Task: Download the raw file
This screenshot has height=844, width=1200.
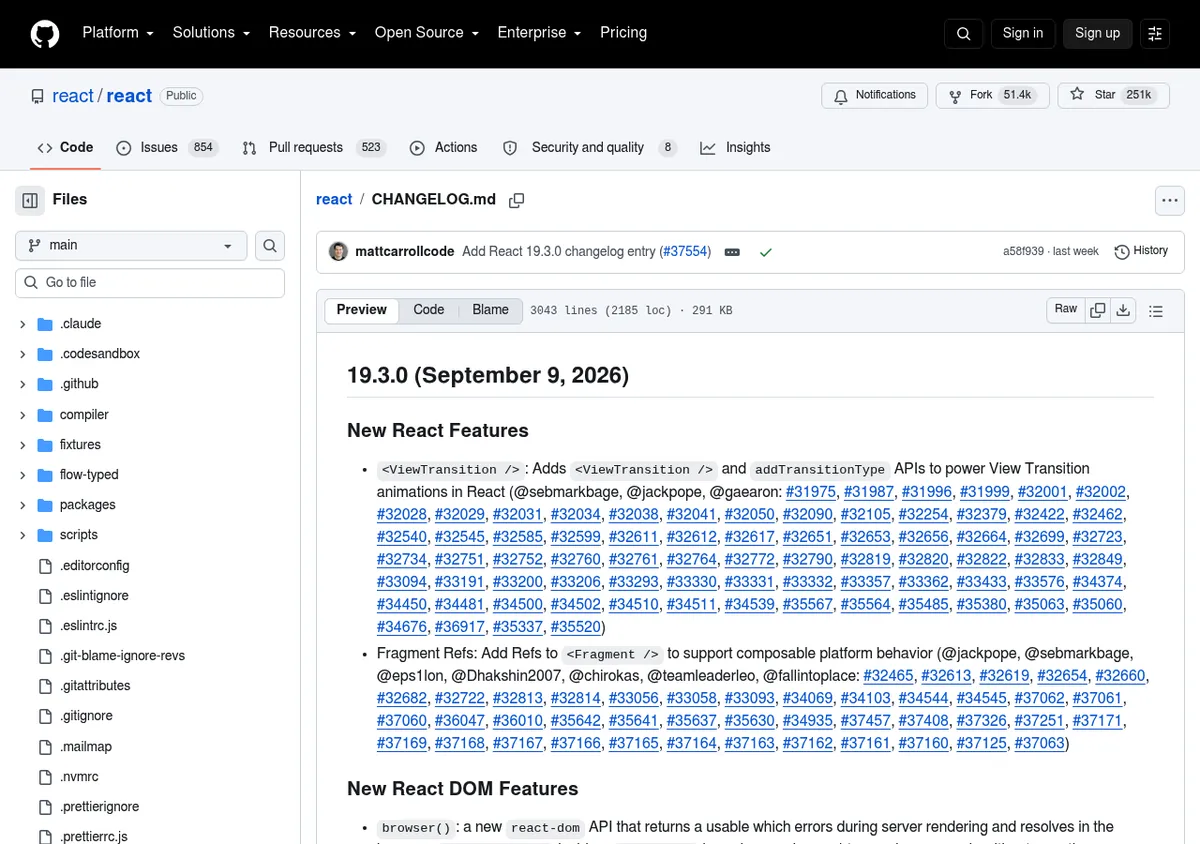Action: 1123,310
